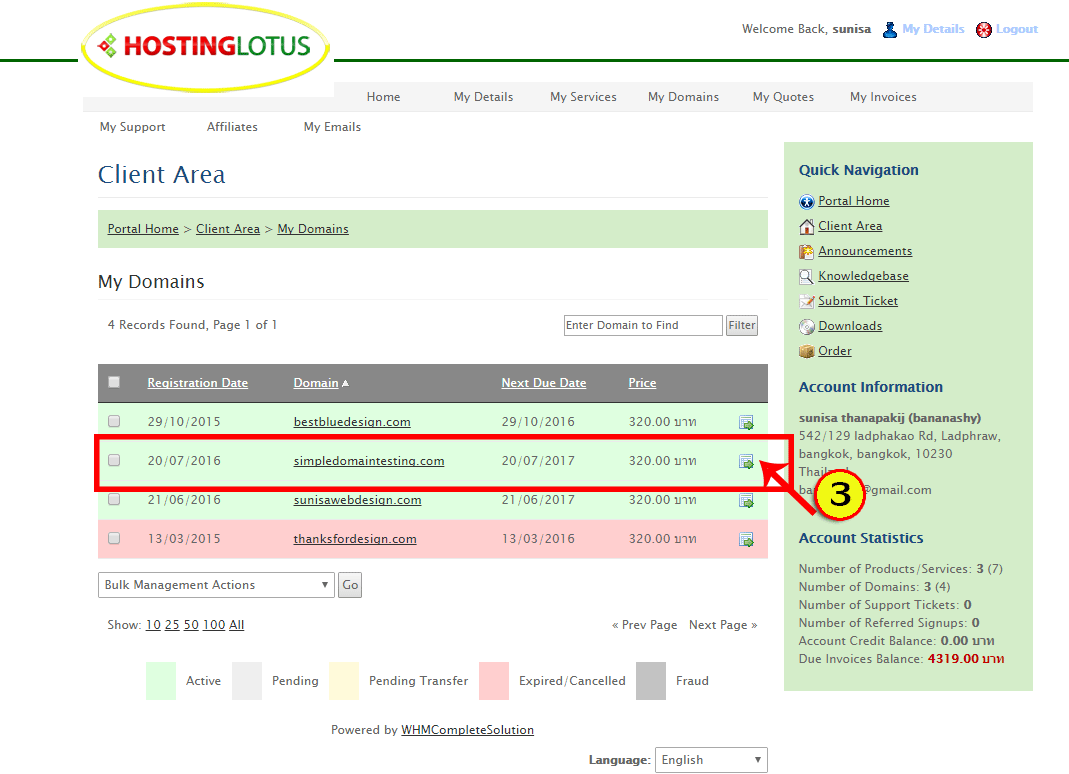Click Client Area in the breadcrumb
This screenshot has width=1069, height=774.
point(228,229)
